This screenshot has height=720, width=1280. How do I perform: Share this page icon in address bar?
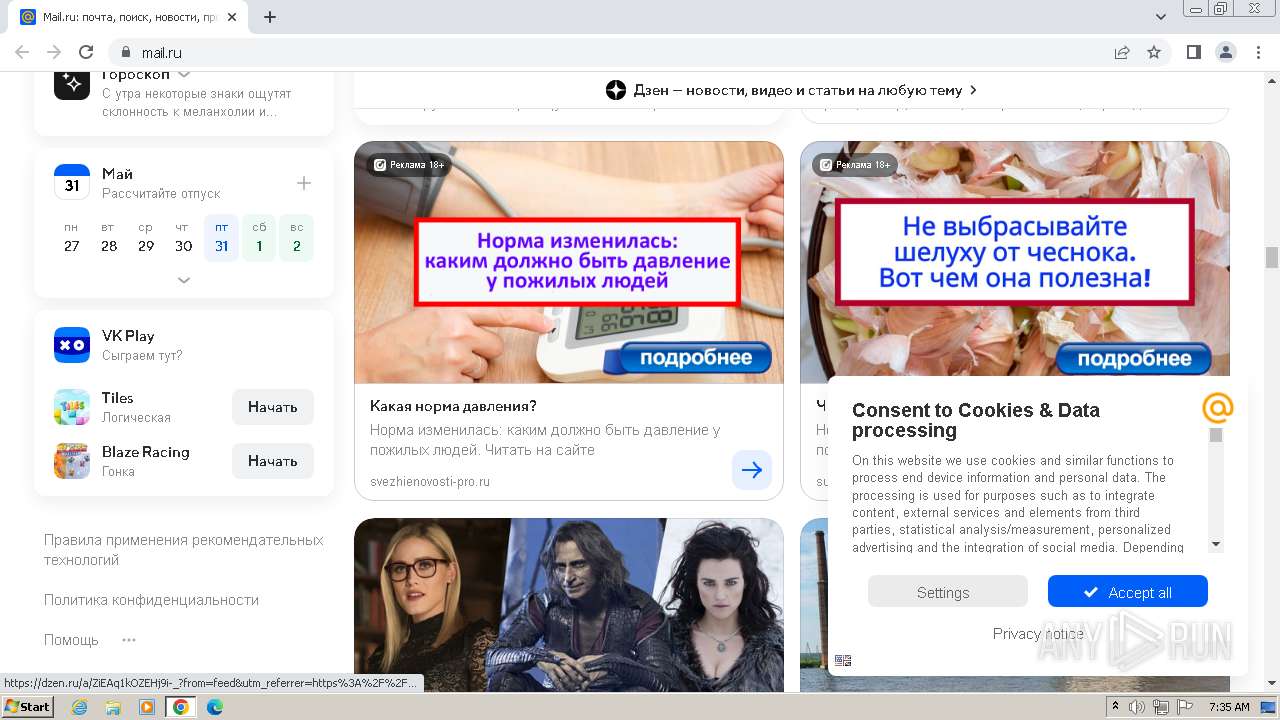(1122, 52)
